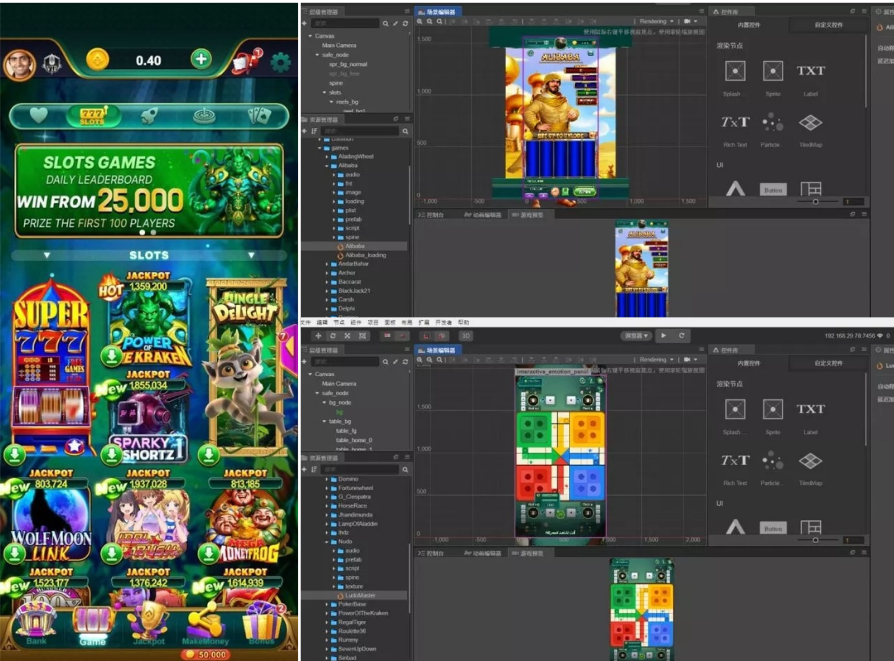Open the camera dropdown in the Alibaba scene toolbar
894x661 pixels.
[690, 21]
